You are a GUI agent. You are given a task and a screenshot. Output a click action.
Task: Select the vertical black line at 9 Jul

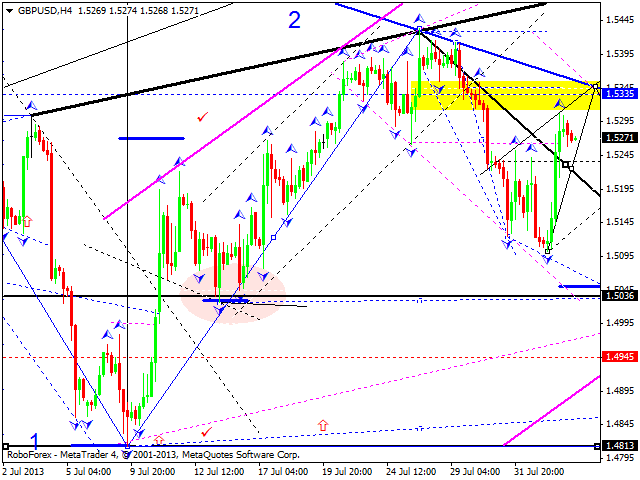pos(128,231)
